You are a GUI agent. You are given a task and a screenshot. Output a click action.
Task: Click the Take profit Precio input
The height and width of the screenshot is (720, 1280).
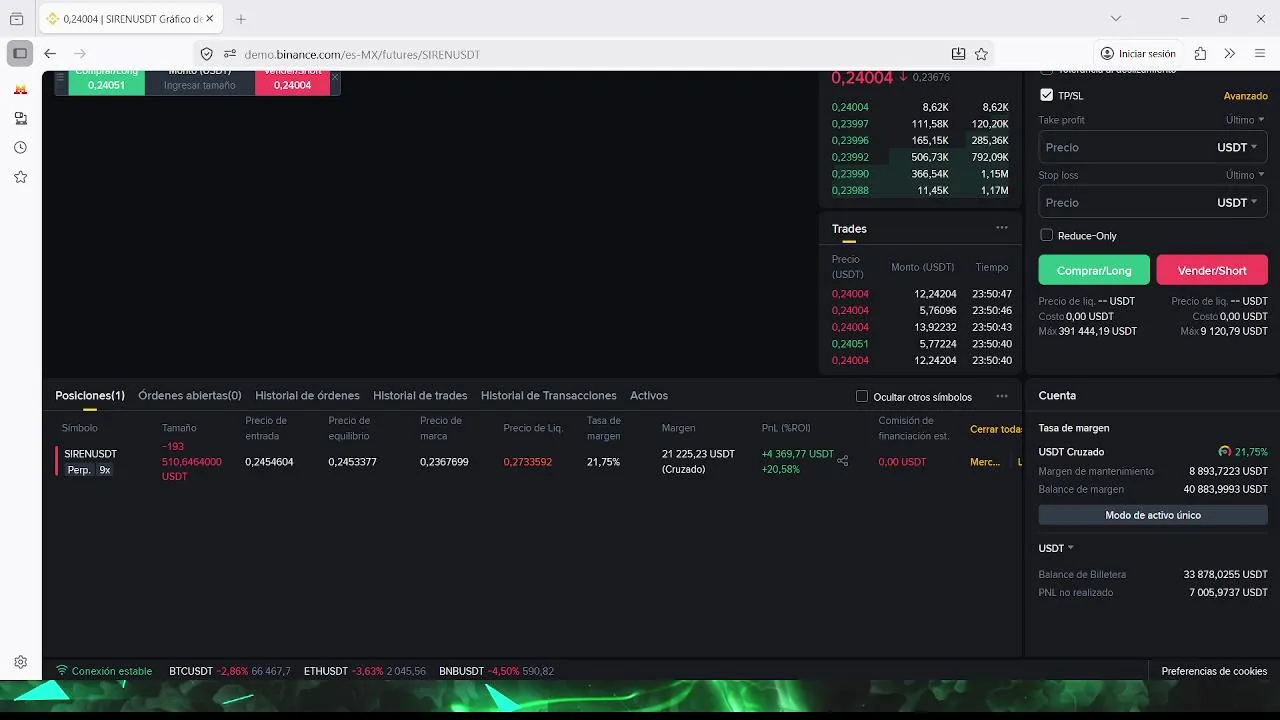1125,147
